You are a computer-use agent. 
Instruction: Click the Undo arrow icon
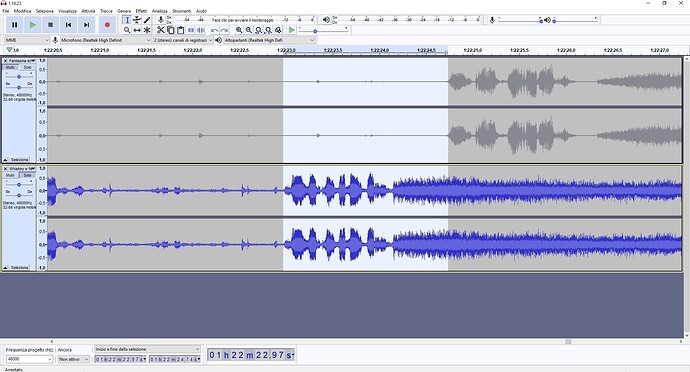(x=214, y=30)
